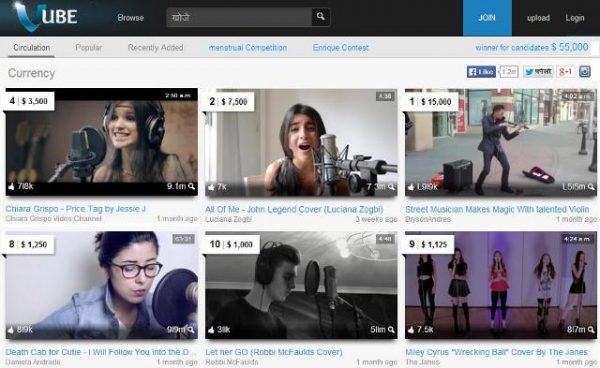Image resolution: width=600 pixels, height=368 pixels.
Task: Click the thumbs-up icon on The Janes video
Action: tap(411, 330)
